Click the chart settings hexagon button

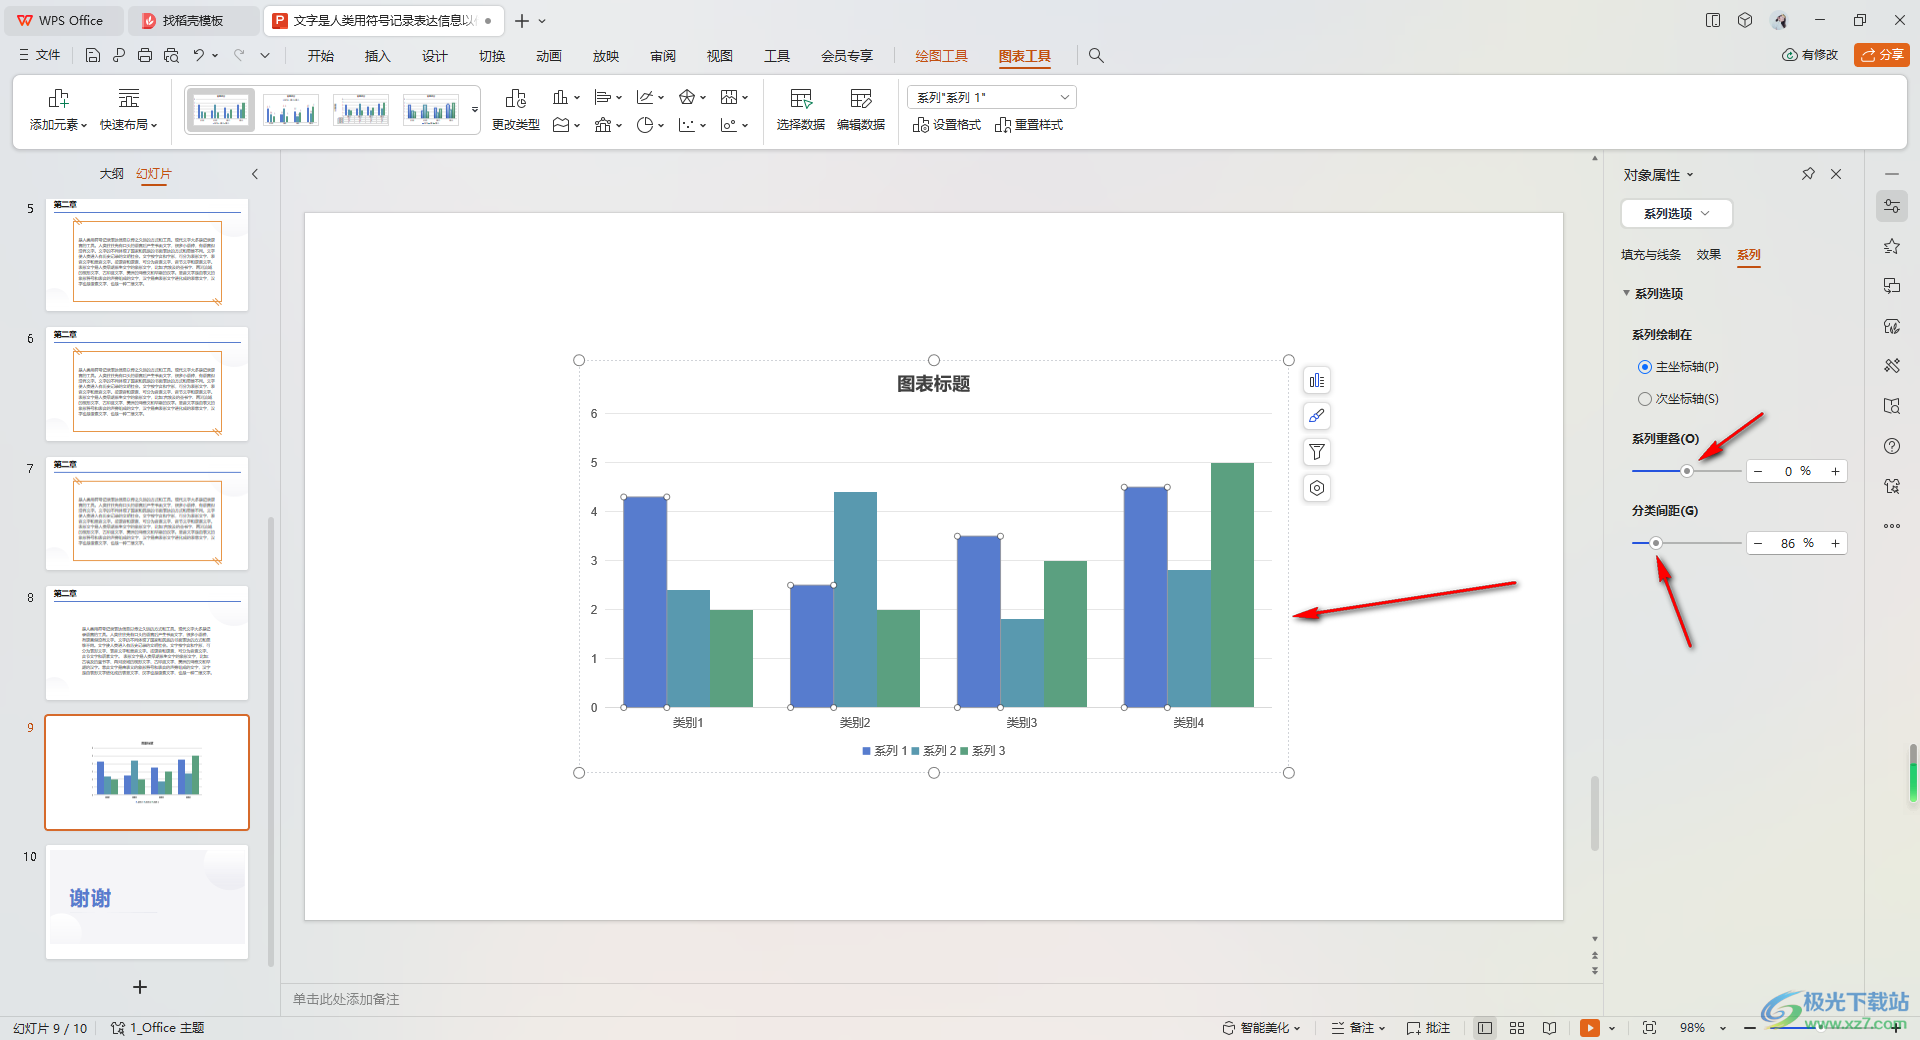1317,488
